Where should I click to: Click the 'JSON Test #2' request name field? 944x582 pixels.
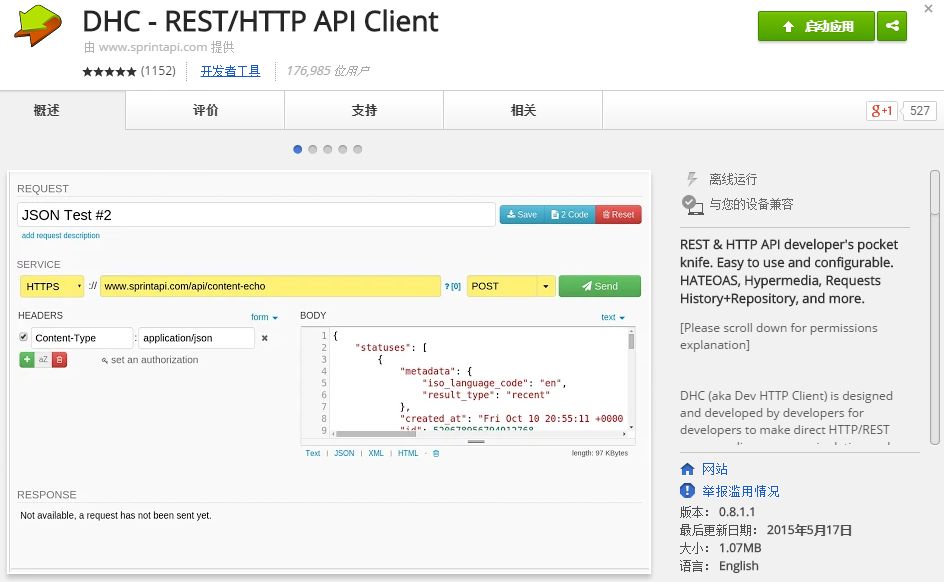[256, 215]
